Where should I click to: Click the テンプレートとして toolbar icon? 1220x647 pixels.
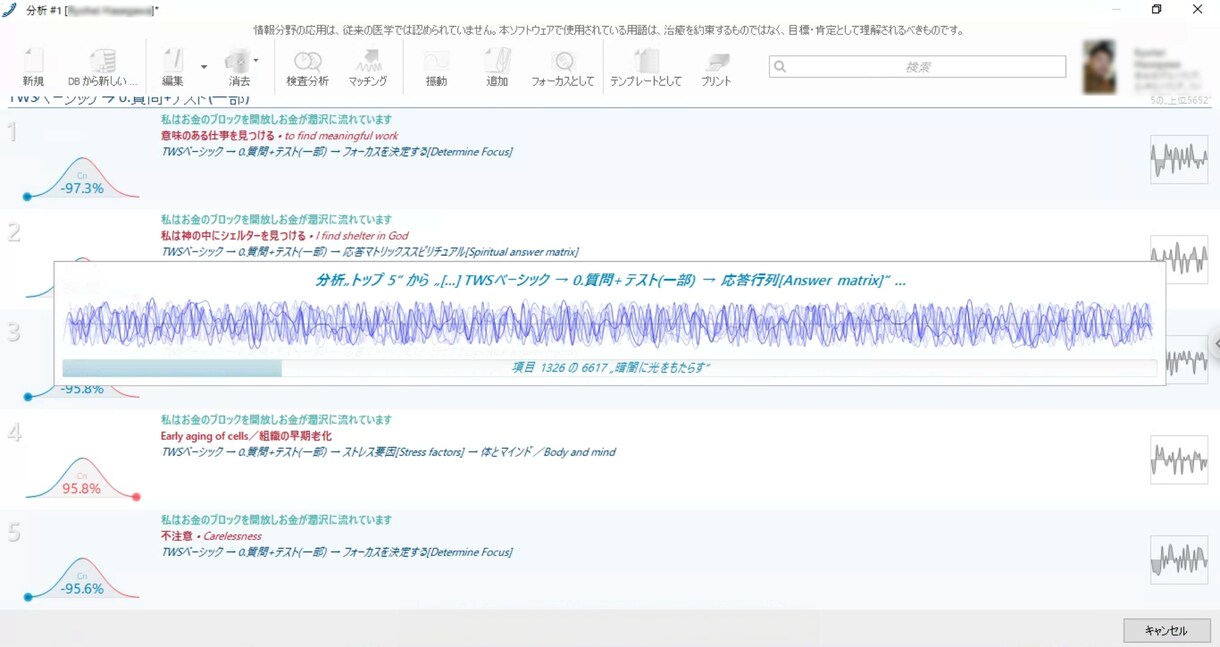pos(646,67)
